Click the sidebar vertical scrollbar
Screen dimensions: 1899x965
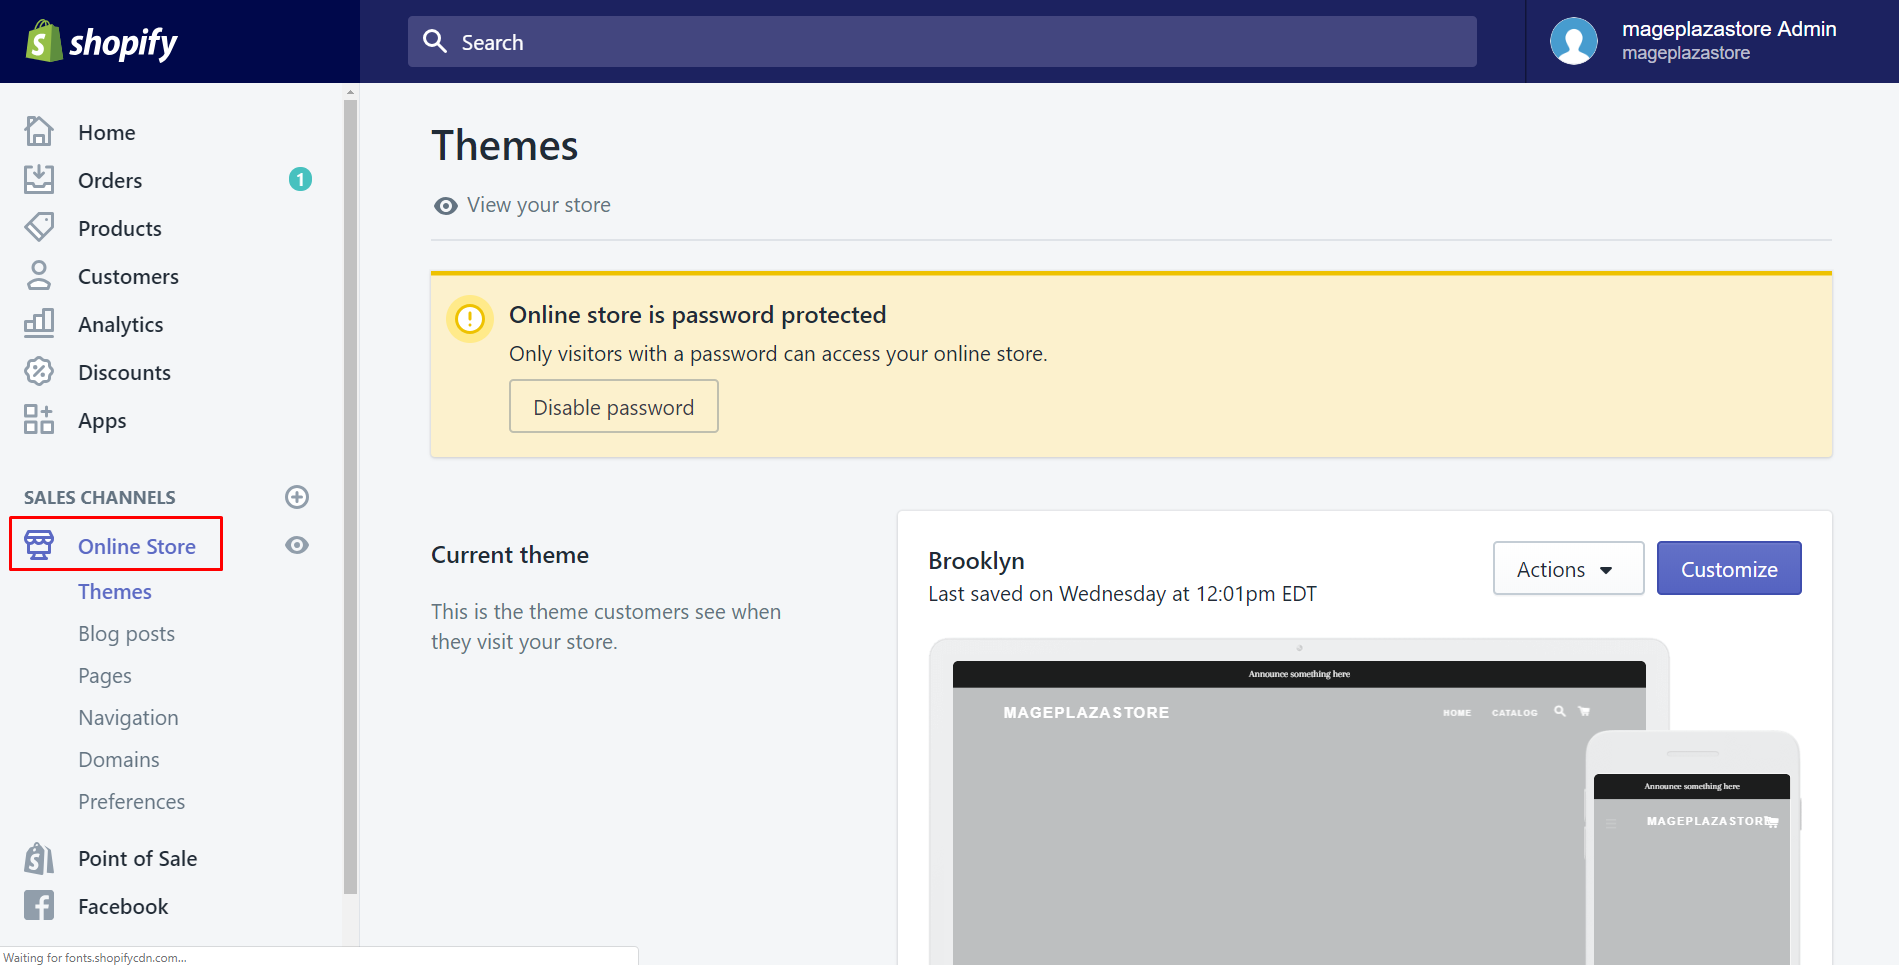350,495
